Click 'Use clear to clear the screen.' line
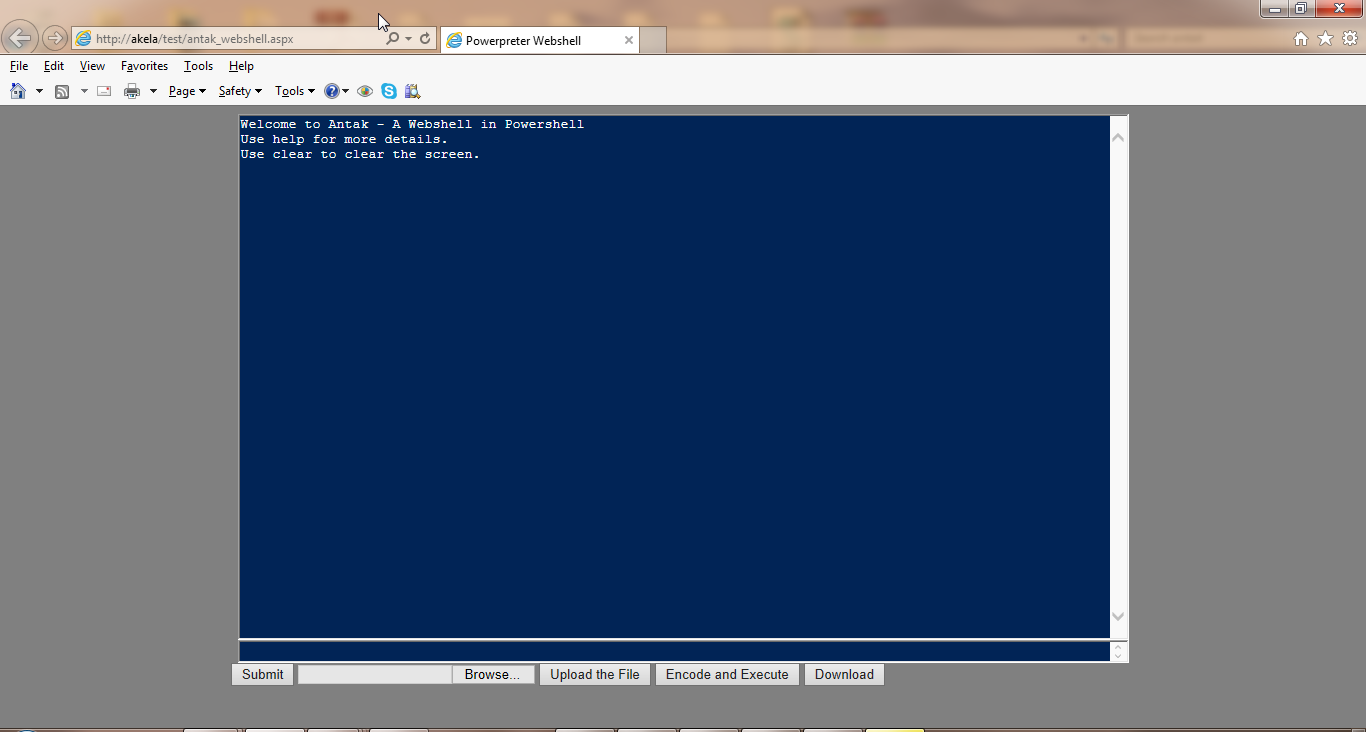The image size is (1366, 732). 360,154
